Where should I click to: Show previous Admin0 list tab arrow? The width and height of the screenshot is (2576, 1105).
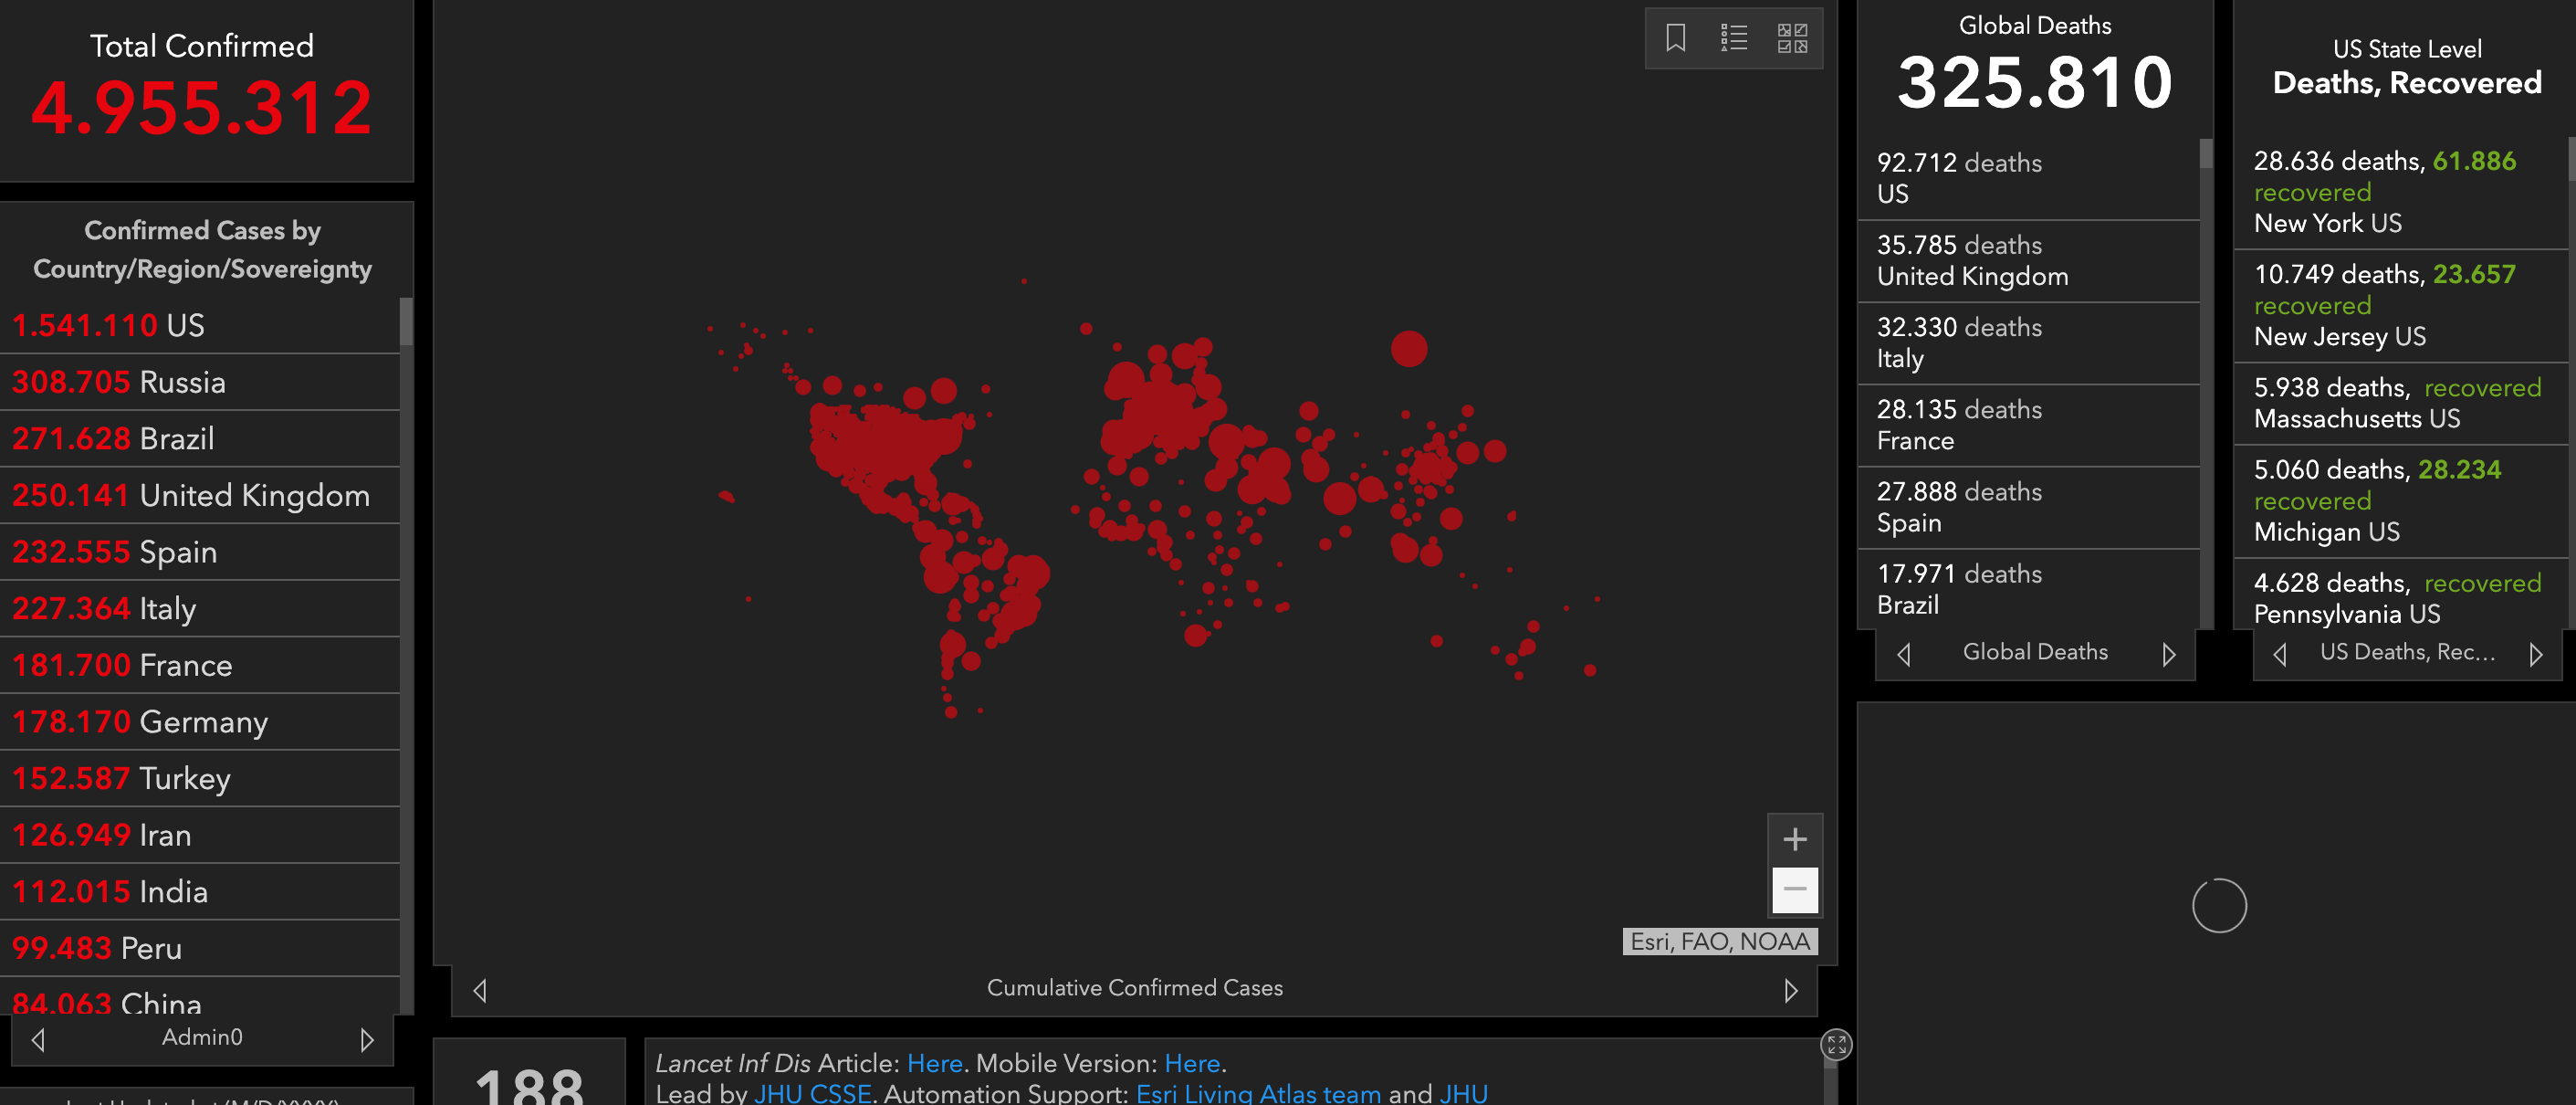point(38,1040)
